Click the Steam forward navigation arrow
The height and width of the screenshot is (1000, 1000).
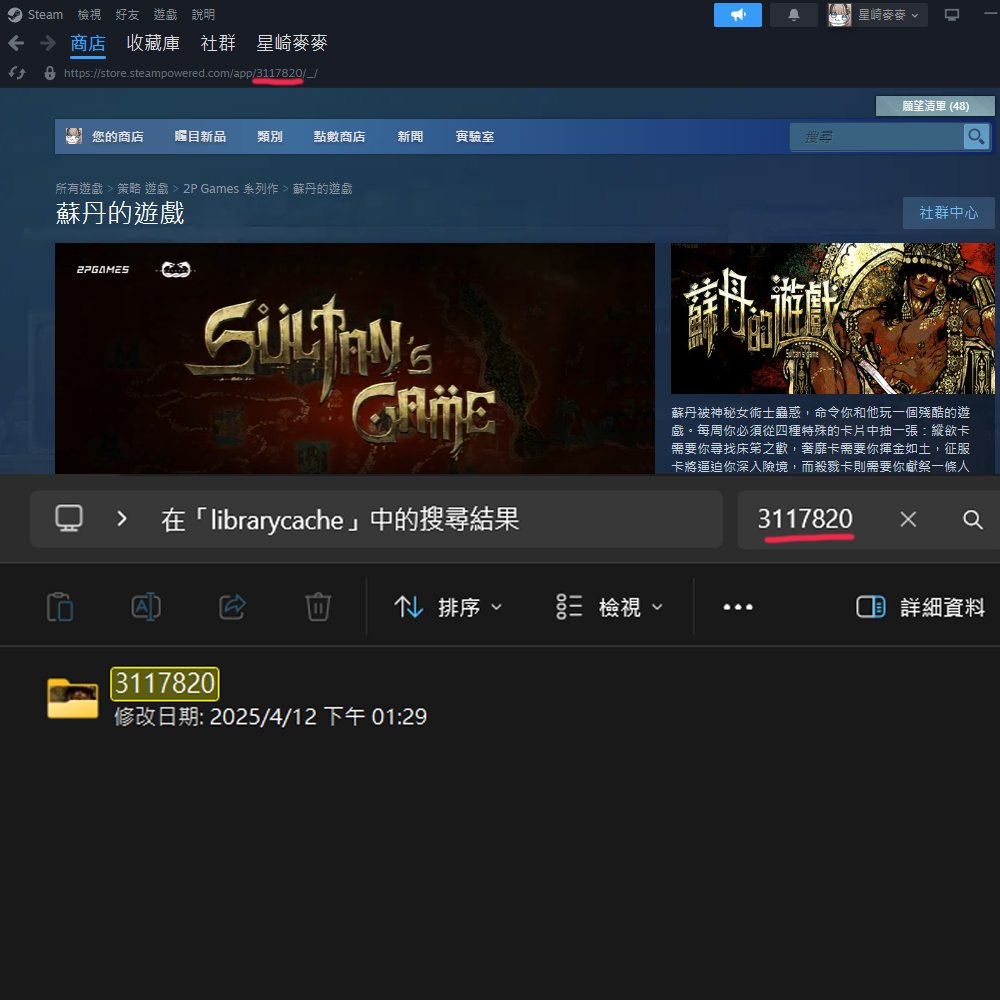(x=47, y=43)
